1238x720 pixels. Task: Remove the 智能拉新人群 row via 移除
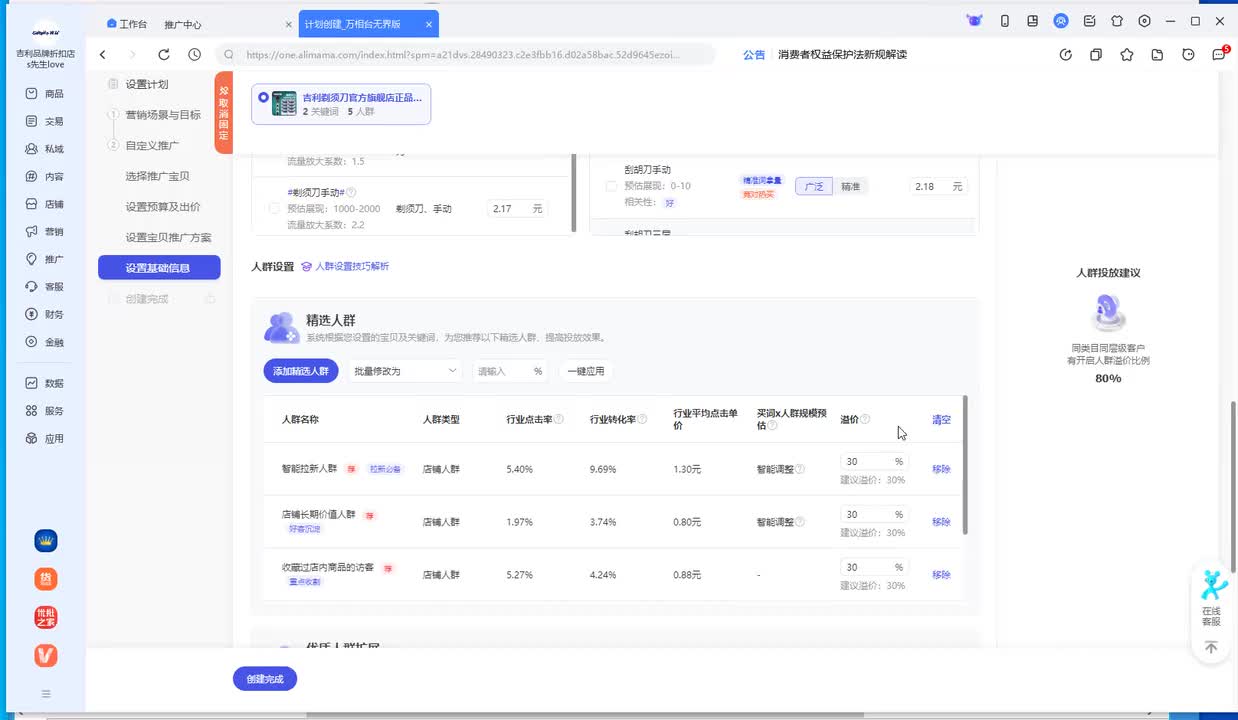pos(941,469)
